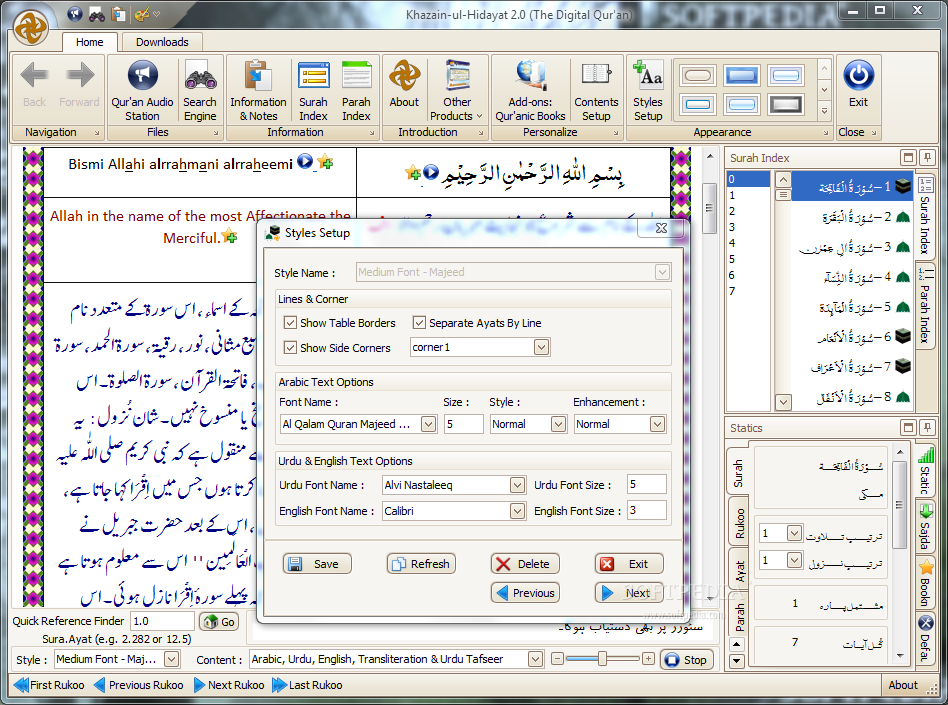The image size is (948, 705).
Task: Switch to the Downloads tab
Action: 162,42
